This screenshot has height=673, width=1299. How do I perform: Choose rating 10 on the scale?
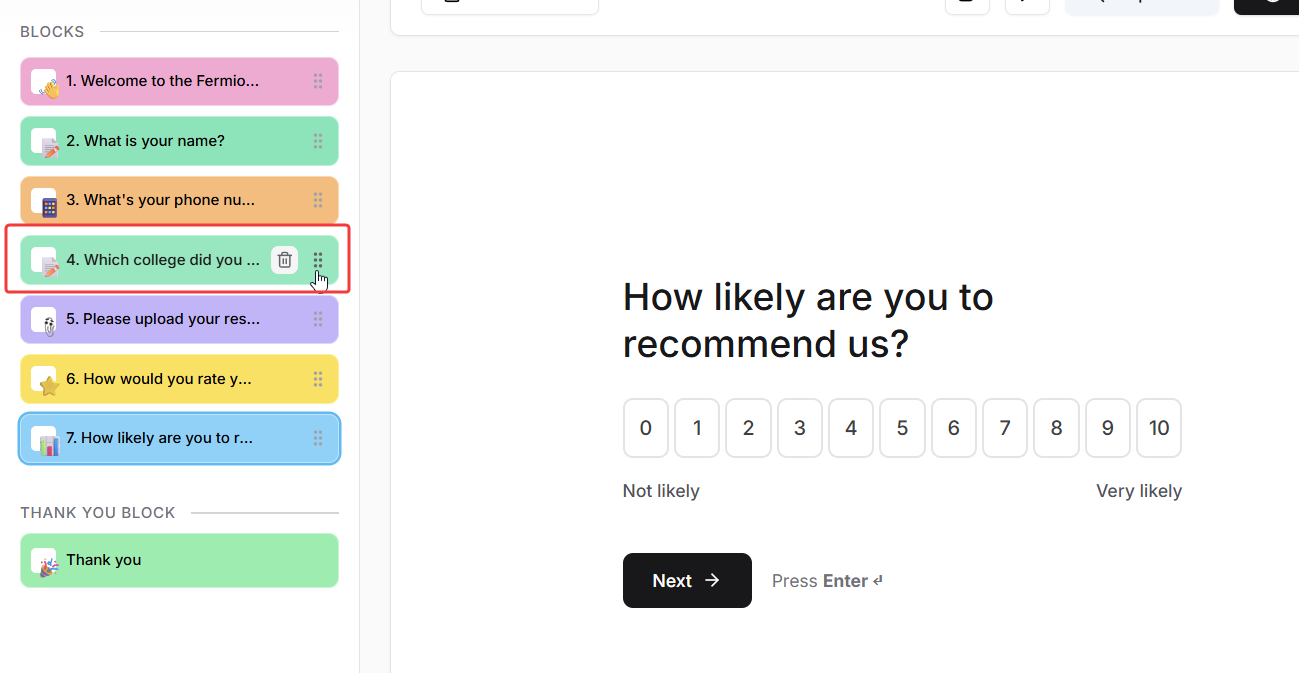click(1159, 428)
